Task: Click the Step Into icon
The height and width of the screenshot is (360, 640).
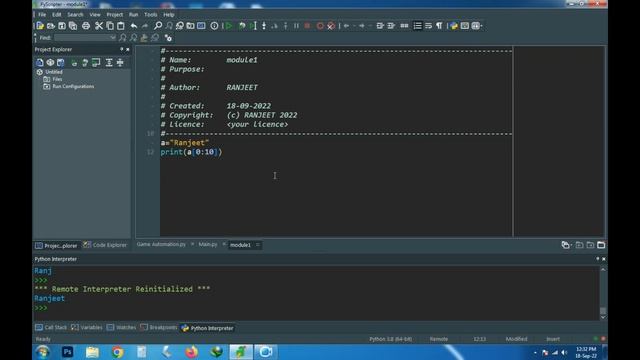Action: [264, 26]
